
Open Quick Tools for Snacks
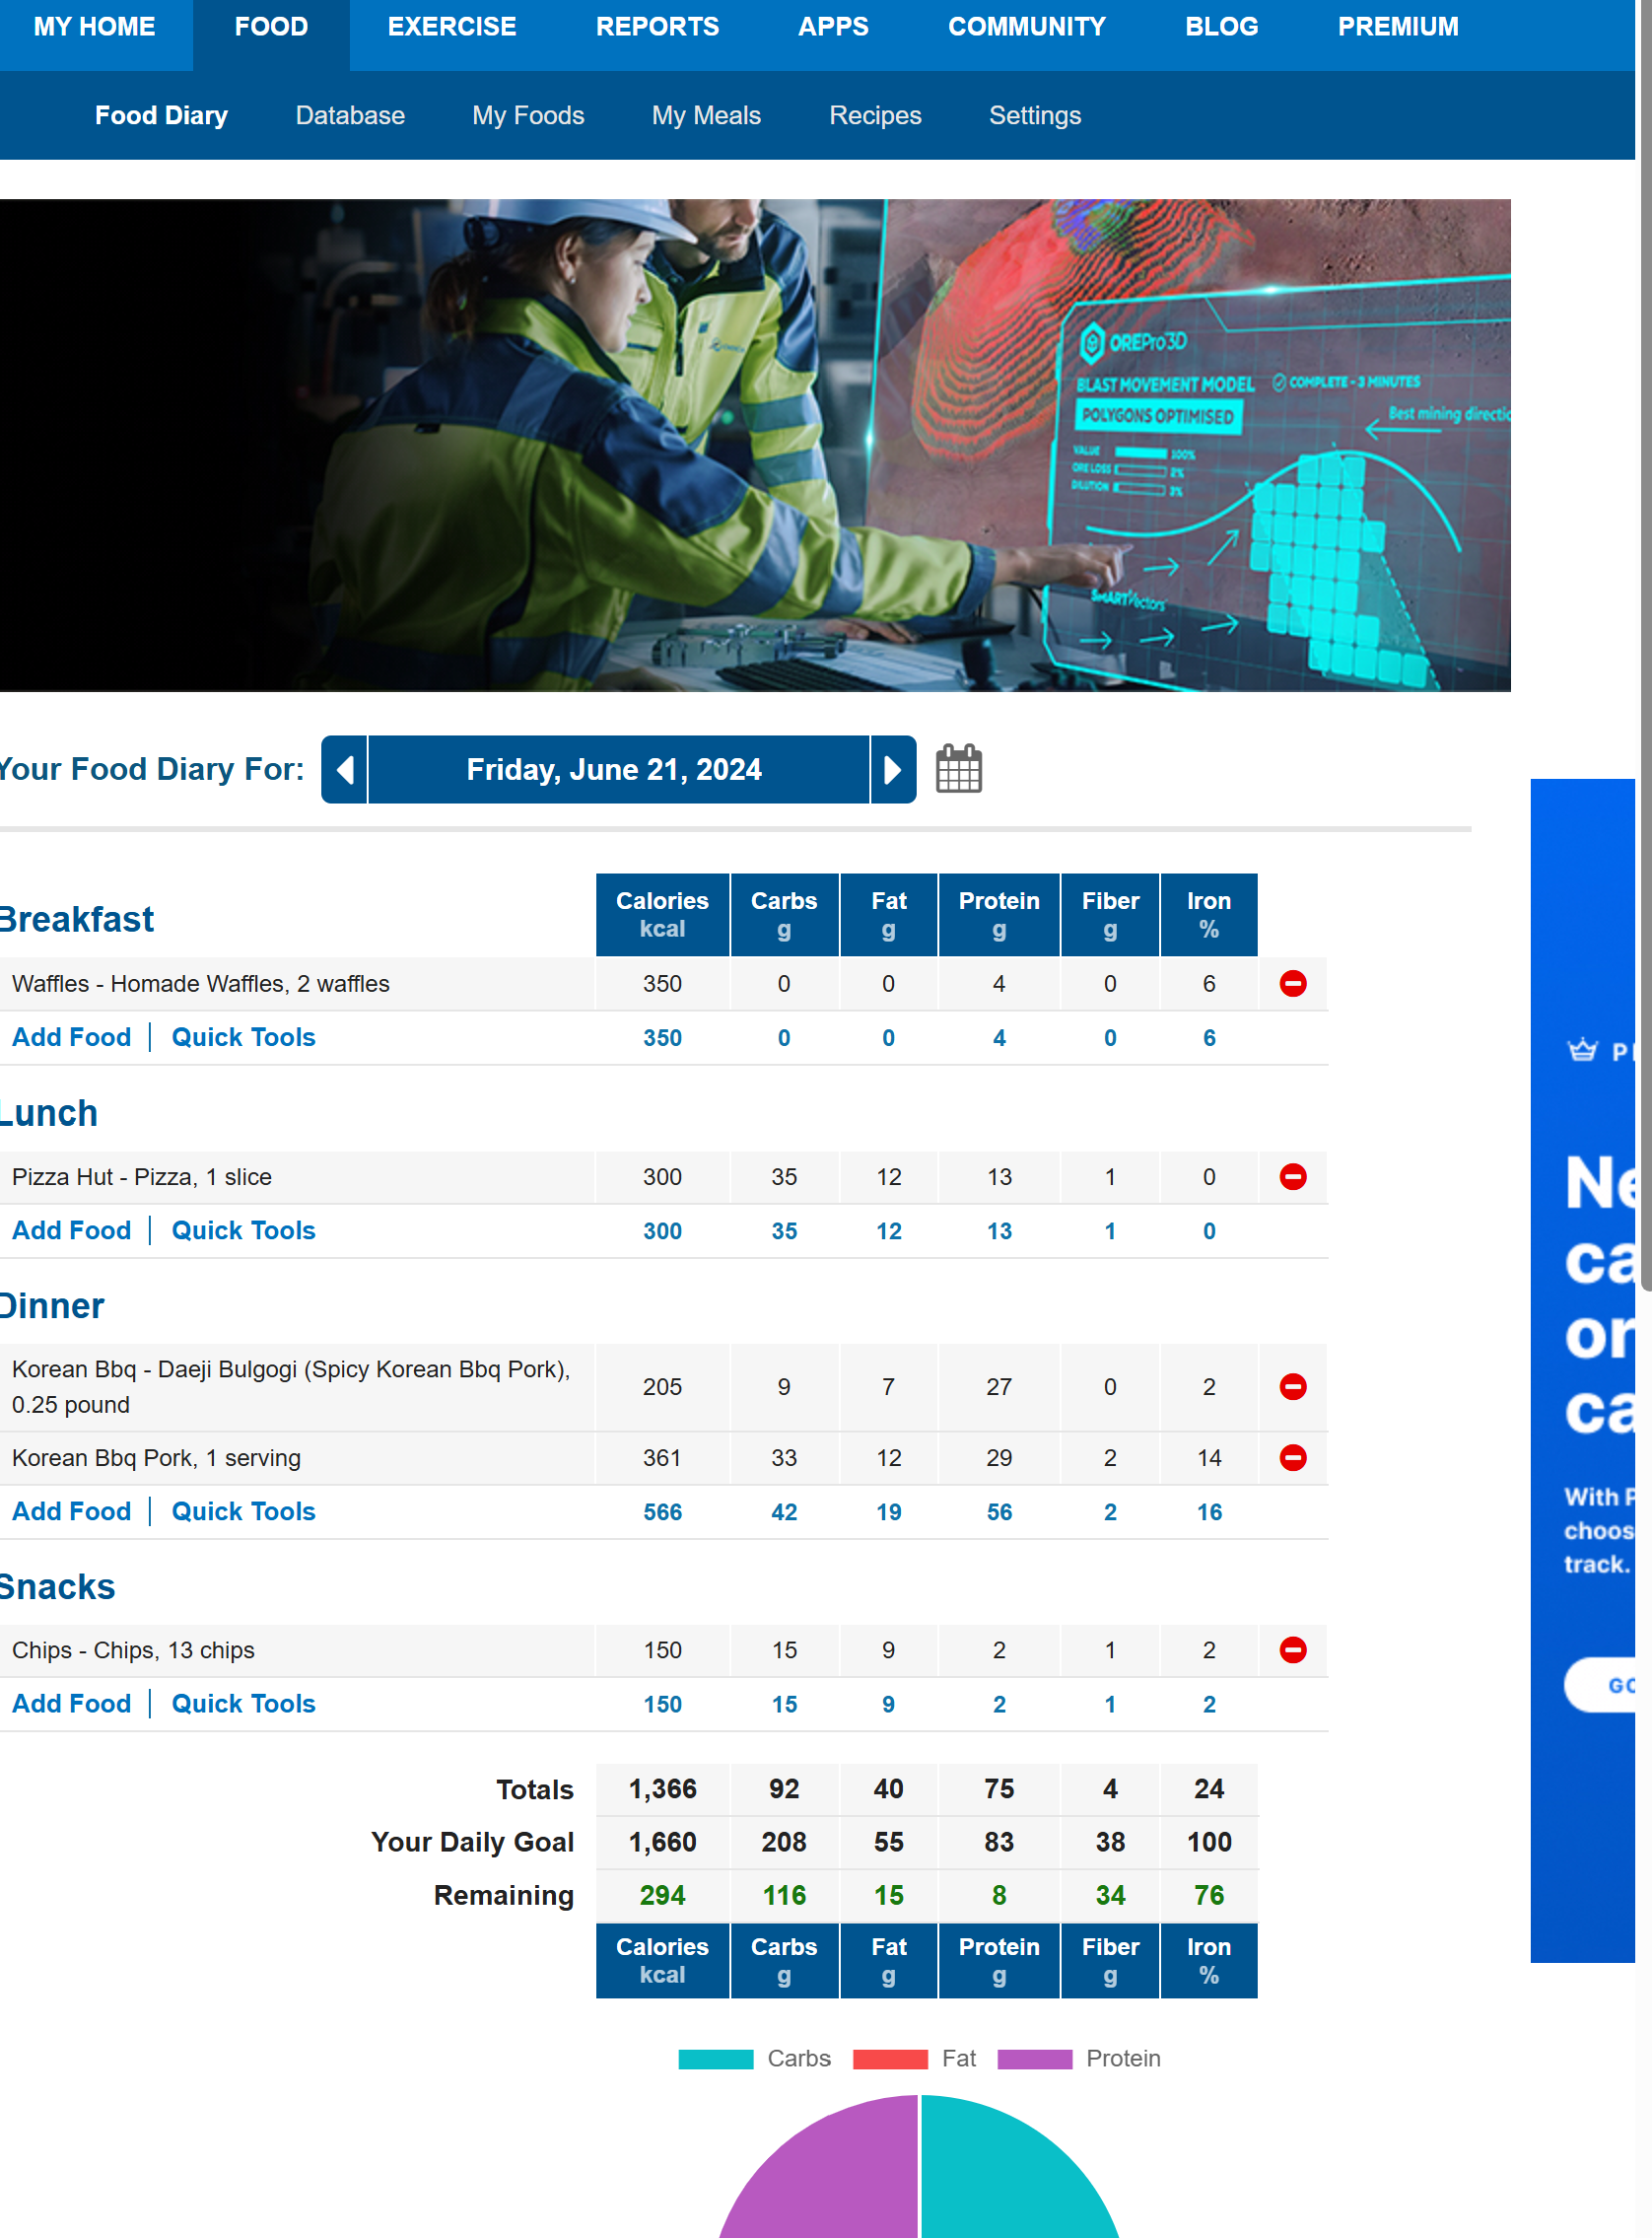tap(243, 1703)
